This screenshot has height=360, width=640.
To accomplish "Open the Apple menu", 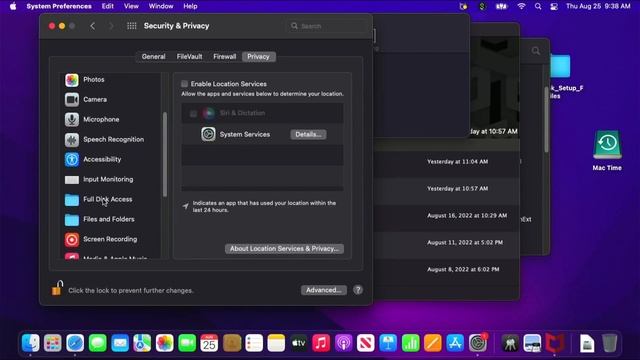I will 13,6.
